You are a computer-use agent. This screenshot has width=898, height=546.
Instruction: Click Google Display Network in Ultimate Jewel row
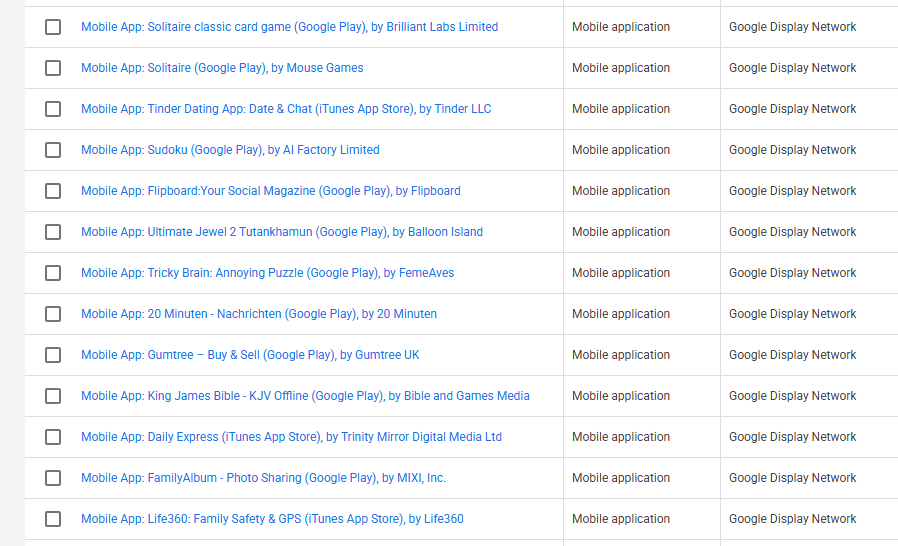792,232
